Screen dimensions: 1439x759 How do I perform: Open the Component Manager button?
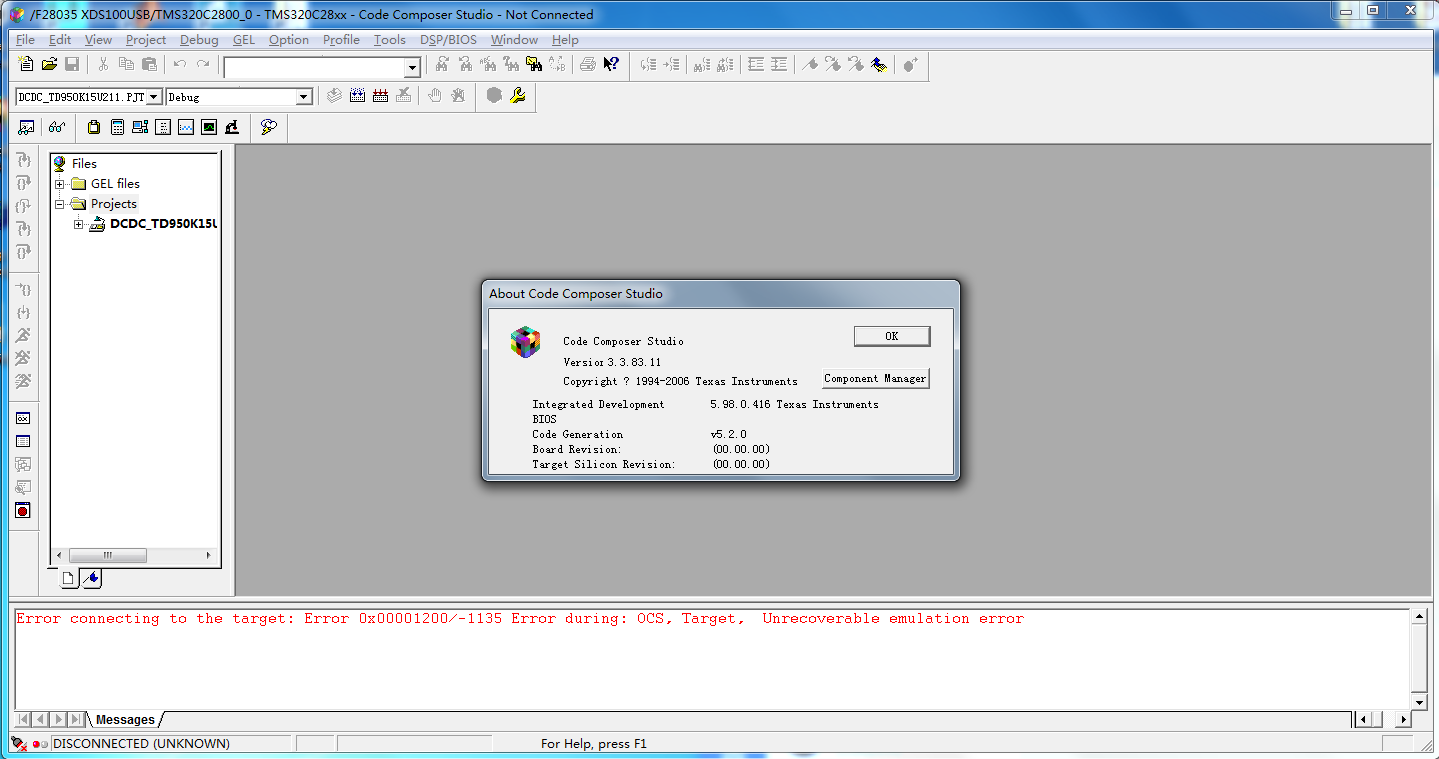(x=875, y=379)
